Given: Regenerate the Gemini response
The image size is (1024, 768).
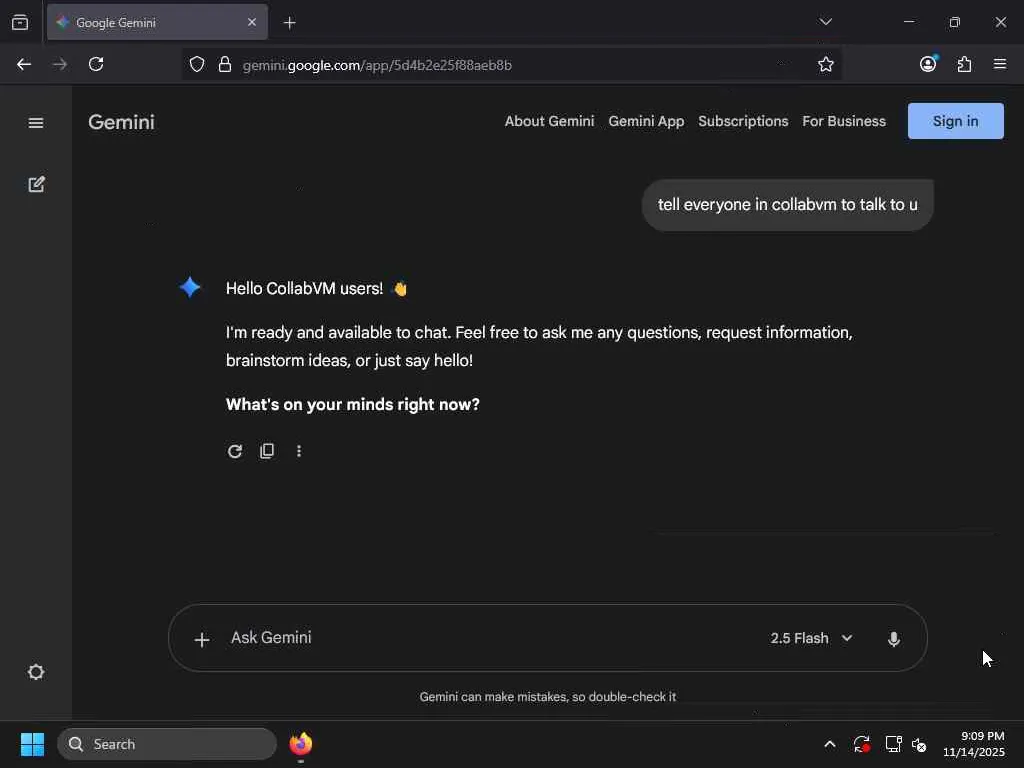Looking at the screenshot, I should [x=235, y=451].
